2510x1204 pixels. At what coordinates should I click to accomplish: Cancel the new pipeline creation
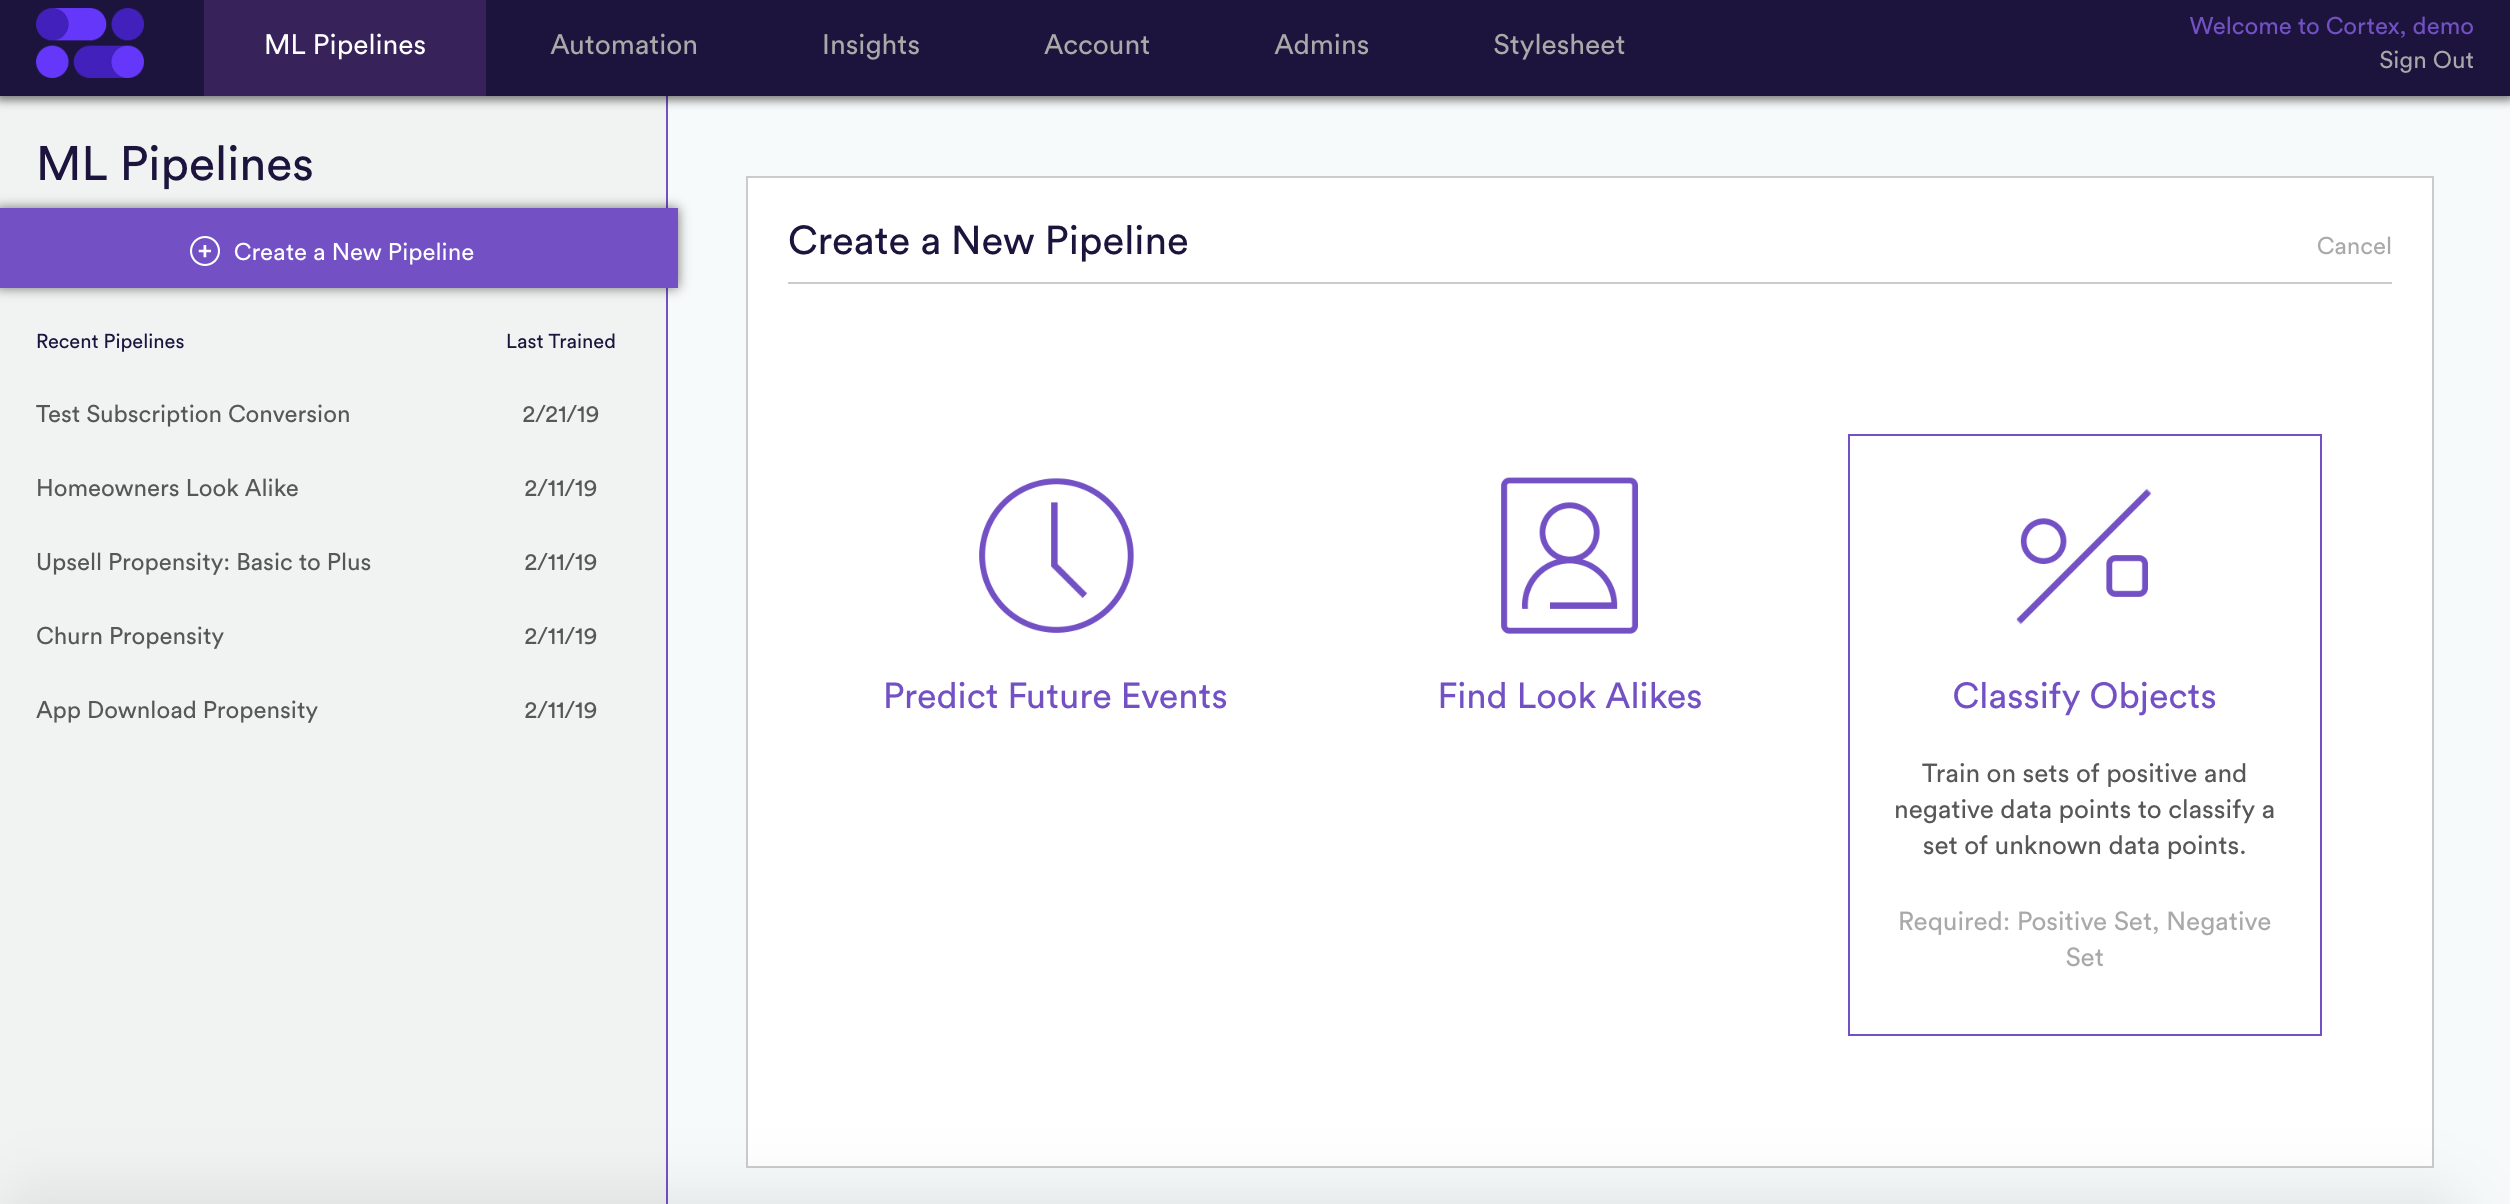point(2354,246)
